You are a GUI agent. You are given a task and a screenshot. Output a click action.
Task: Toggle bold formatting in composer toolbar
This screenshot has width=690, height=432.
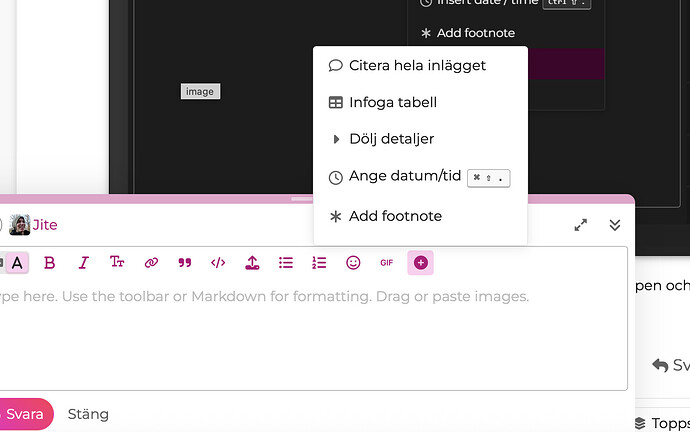click(x=50, y=263)
